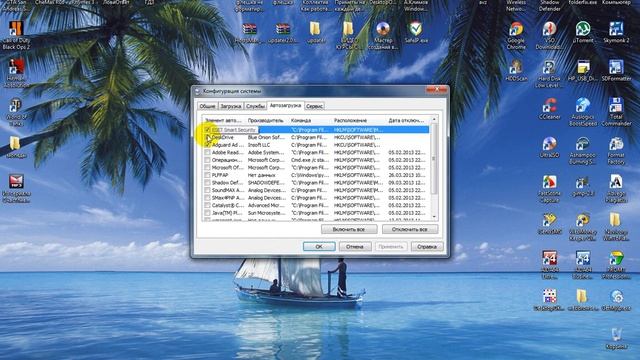The width and height of the screenshot is (640, 360).
Task: Click the Справка button
Action: click(x=427, y=247)
